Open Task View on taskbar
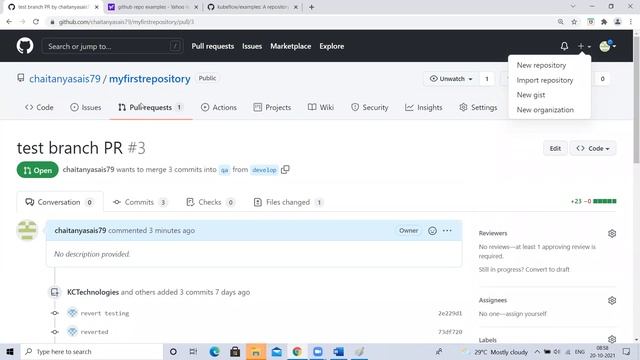The image size is (640, 360). coord(193,351)
